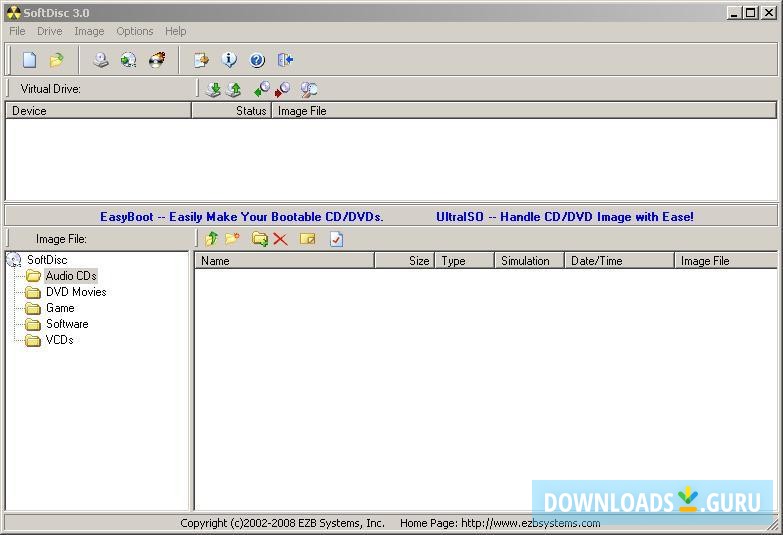Sort image list by Name column
Image resolution: width=783 pixels, height=535 pixels.
pos(285,261)
